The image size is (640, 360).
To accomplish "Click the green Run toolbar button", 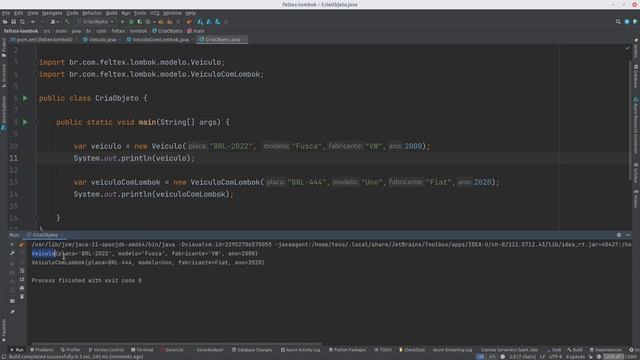I will click(x=122, y=22).
